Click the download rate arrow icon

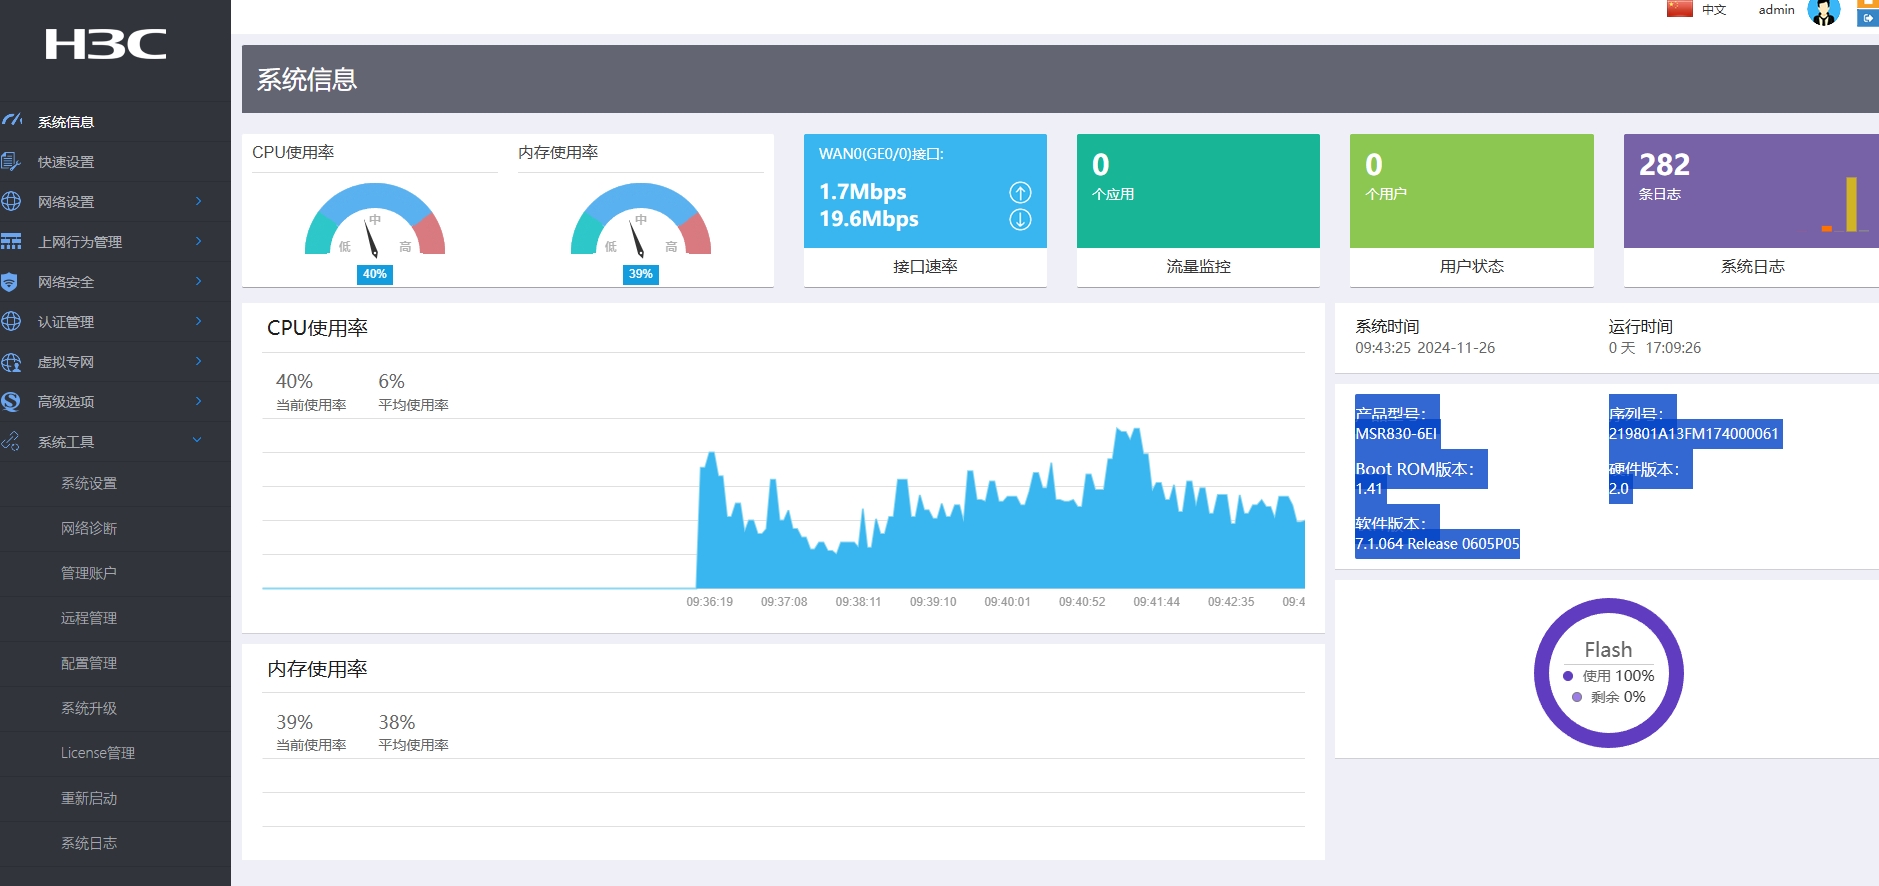point(1019,219)
